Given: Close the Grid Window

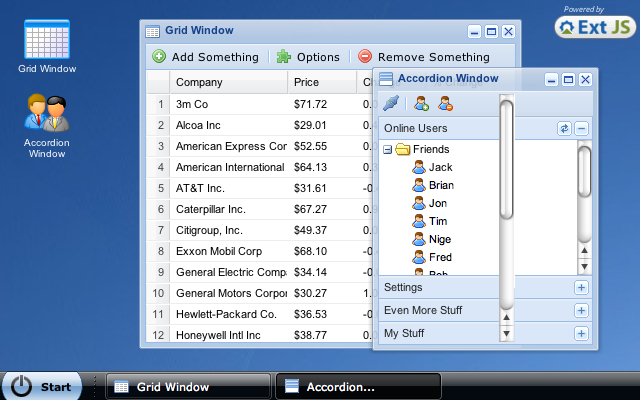Looking at the screenshot, I should (509, 31).
